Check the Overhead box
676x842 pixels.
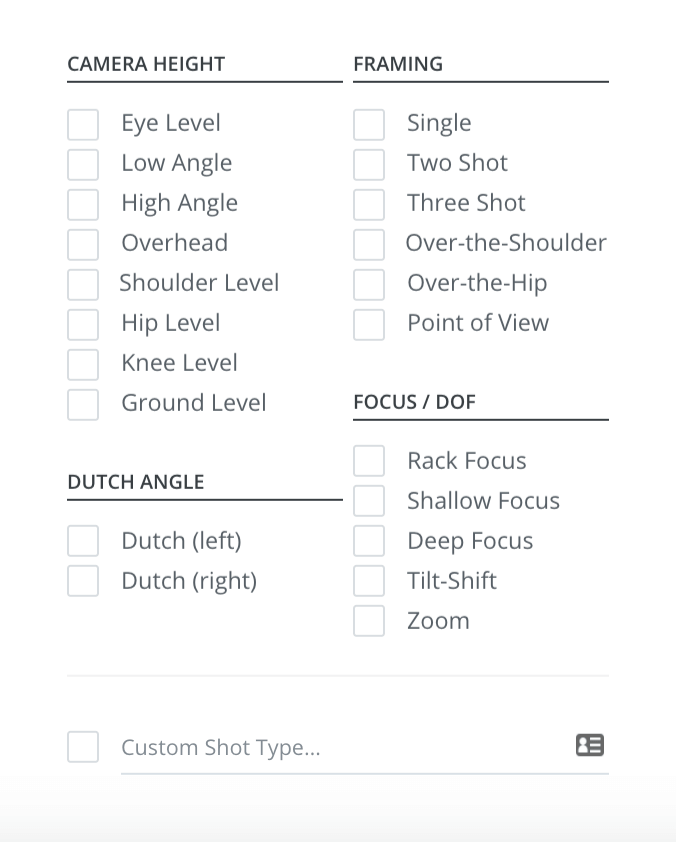pos(83,244)
